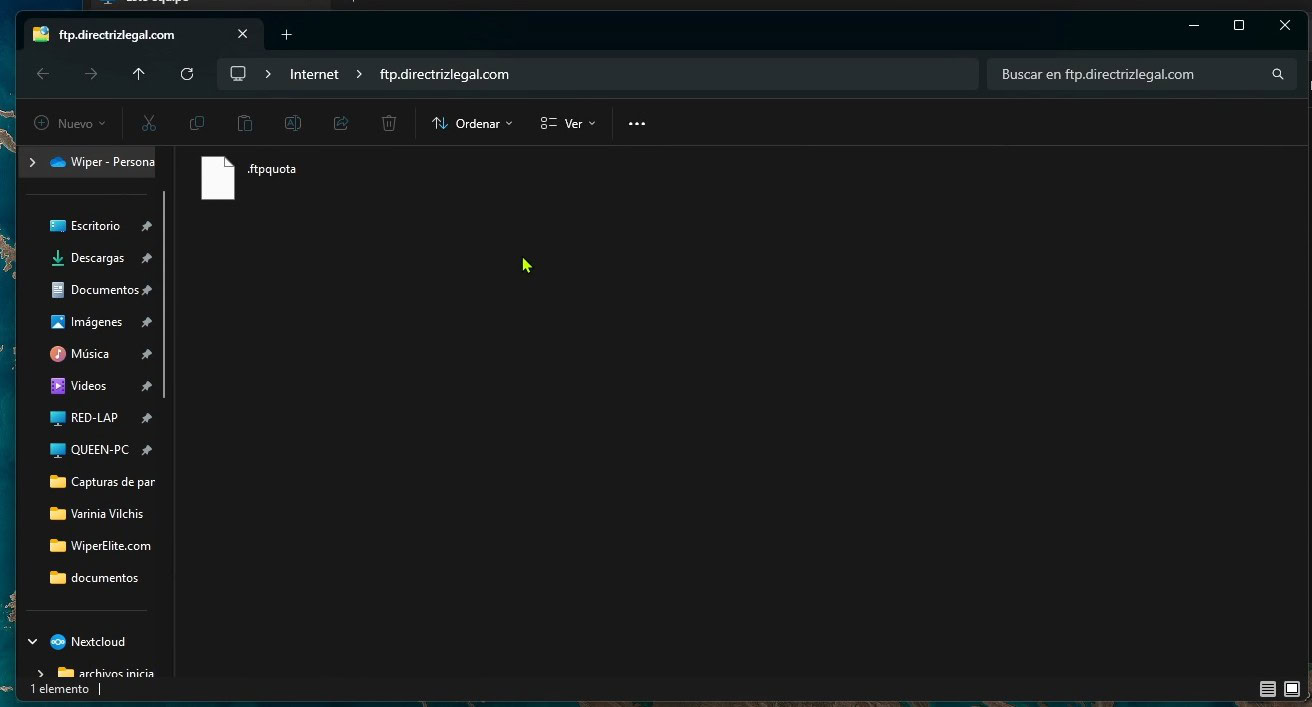Click the navigation pane scrollbar
Image resolution: width=1312 pixels, height=707 pixels.
163,295
